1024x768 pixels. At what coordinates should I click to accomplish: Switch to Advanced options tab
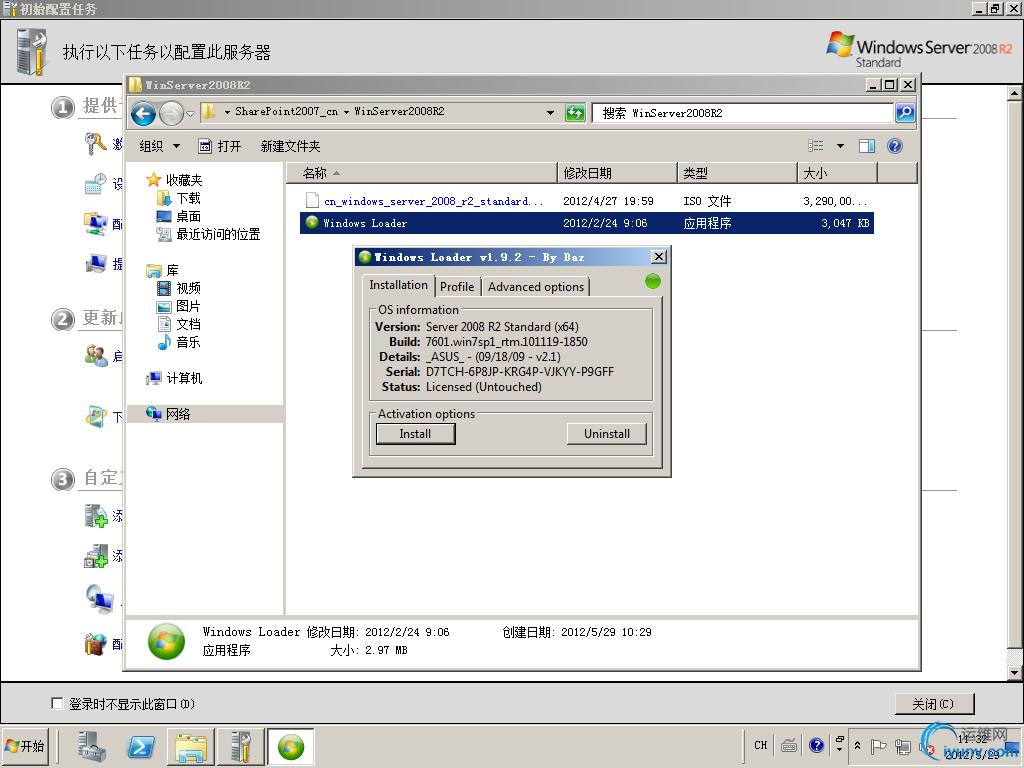[536, 287]
